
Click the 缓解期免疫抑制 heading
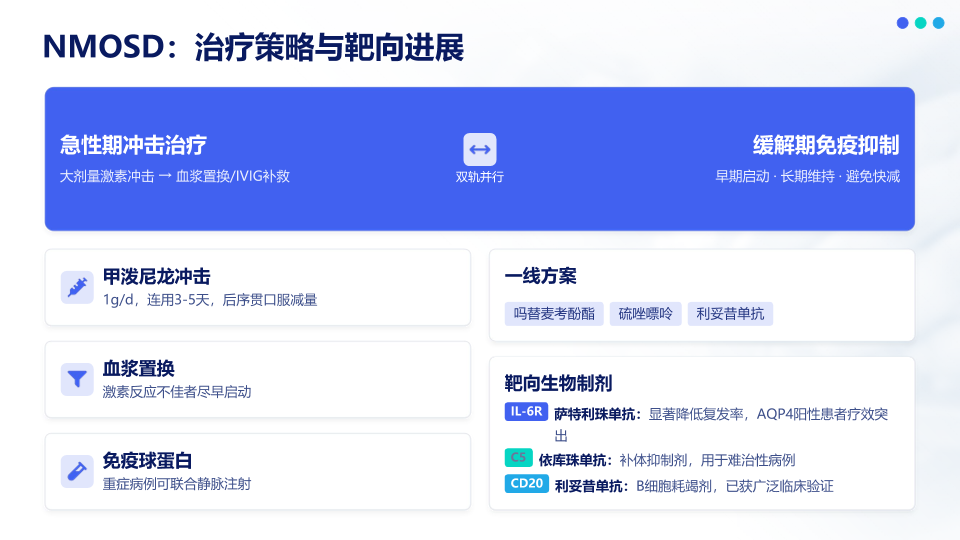826,145
